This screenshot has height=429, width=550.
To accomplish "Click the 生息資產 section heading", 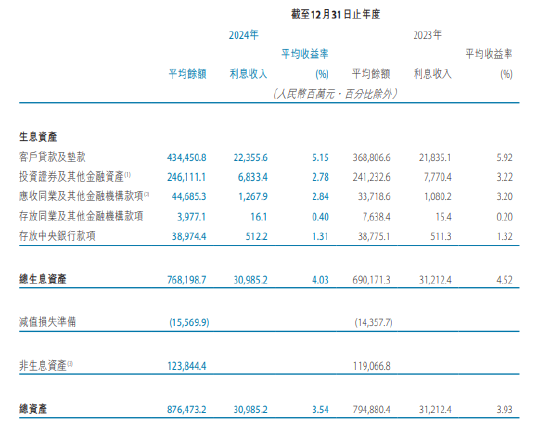I will coord(38,136).
